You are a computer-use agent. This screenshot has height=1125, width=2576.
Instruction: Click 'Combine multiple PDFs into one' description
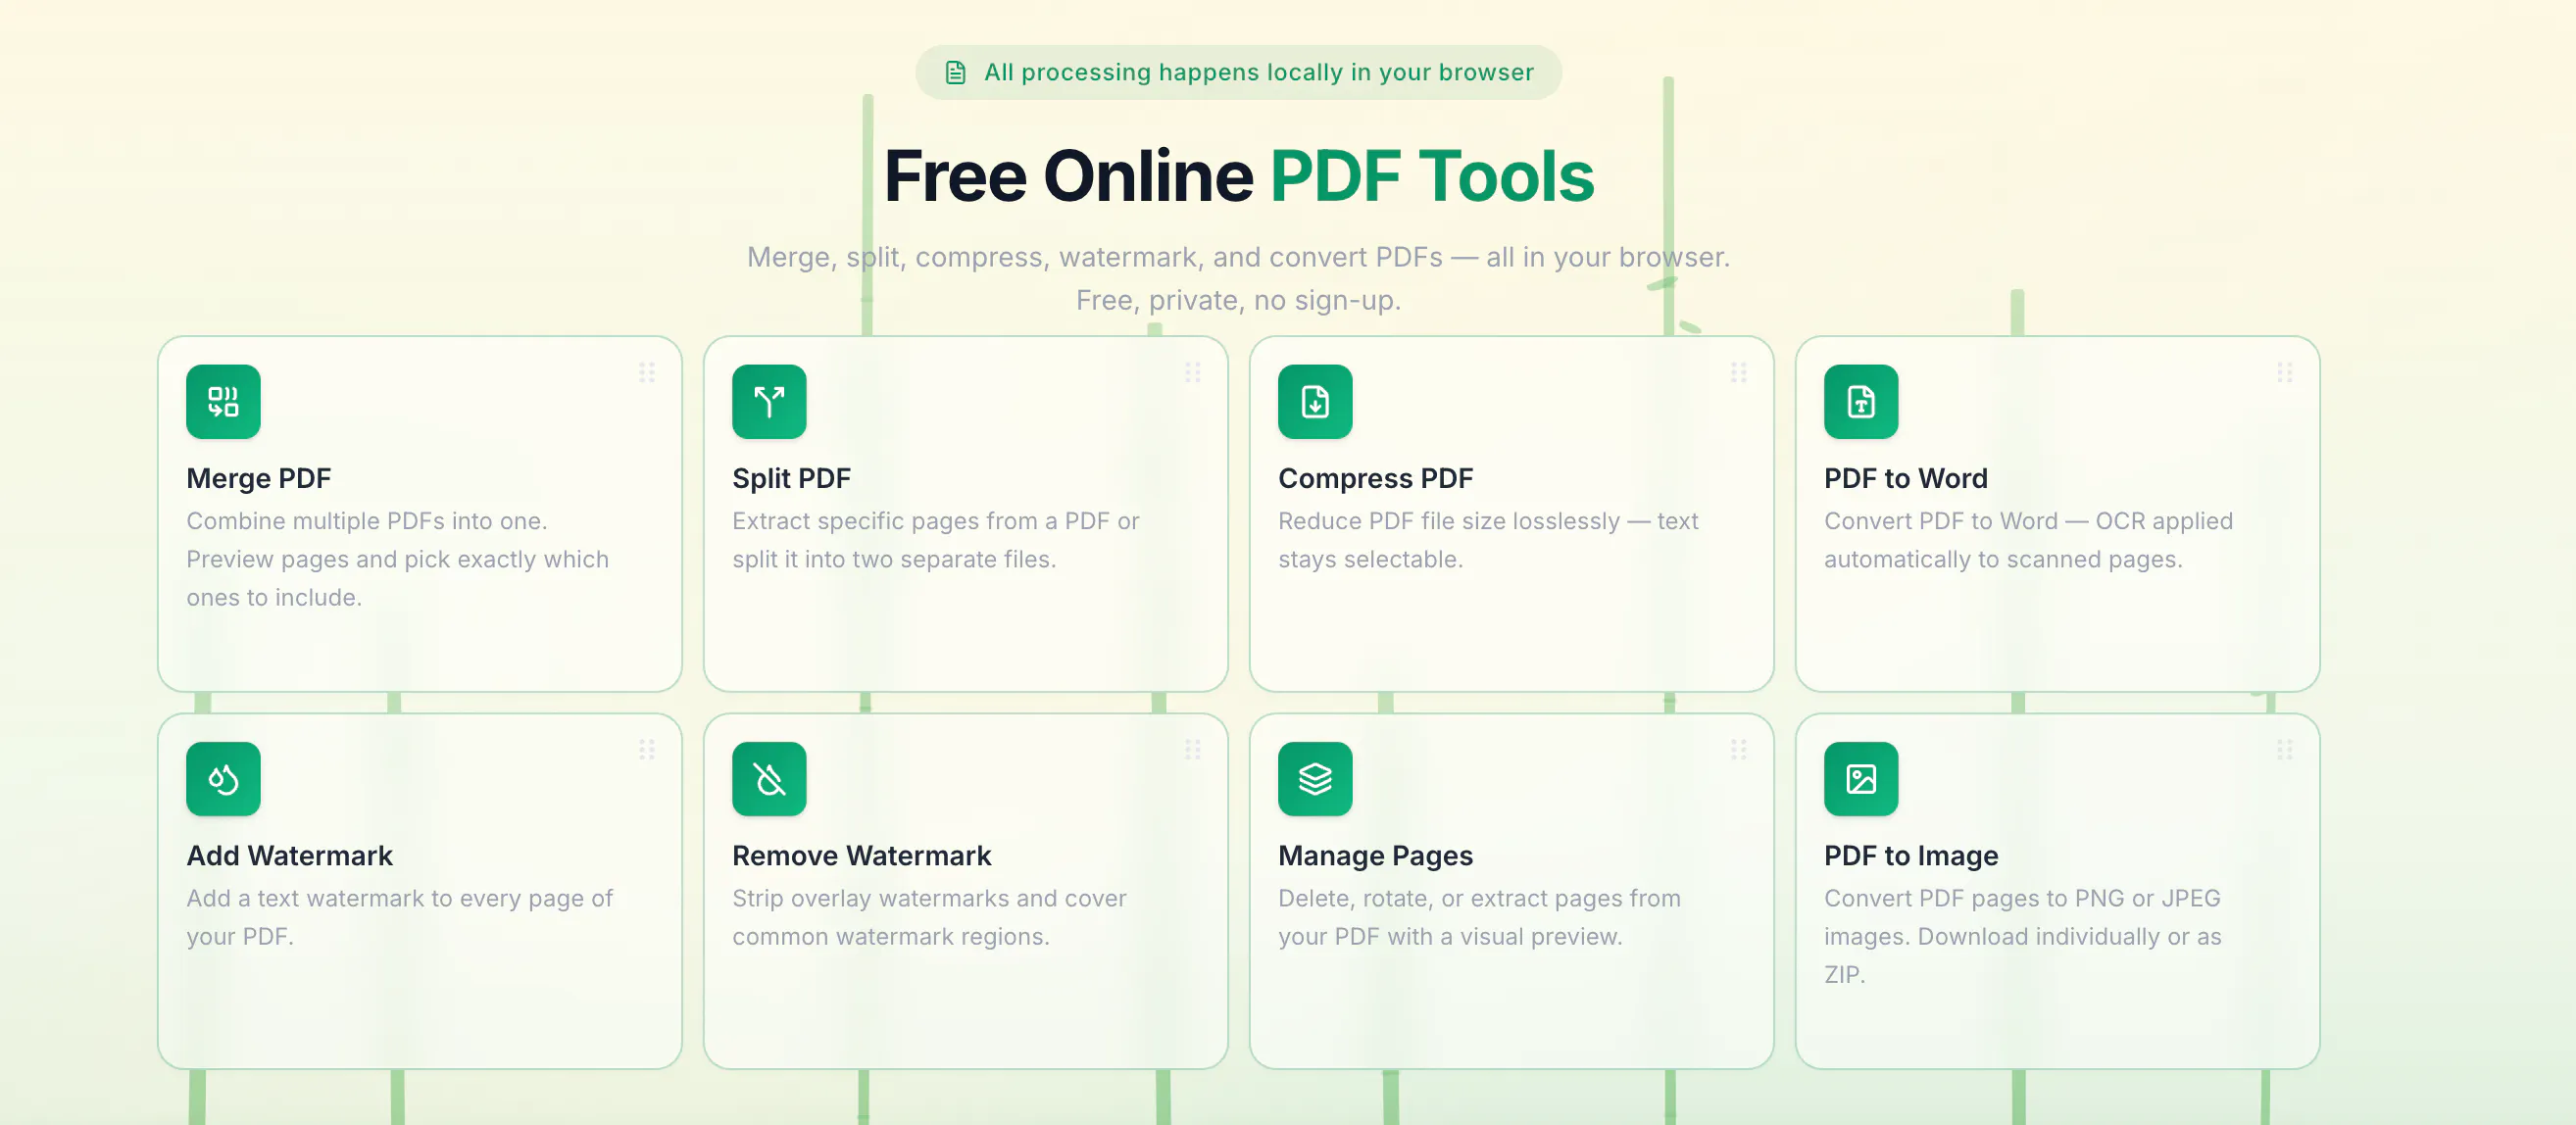click(x=398, y=559)
